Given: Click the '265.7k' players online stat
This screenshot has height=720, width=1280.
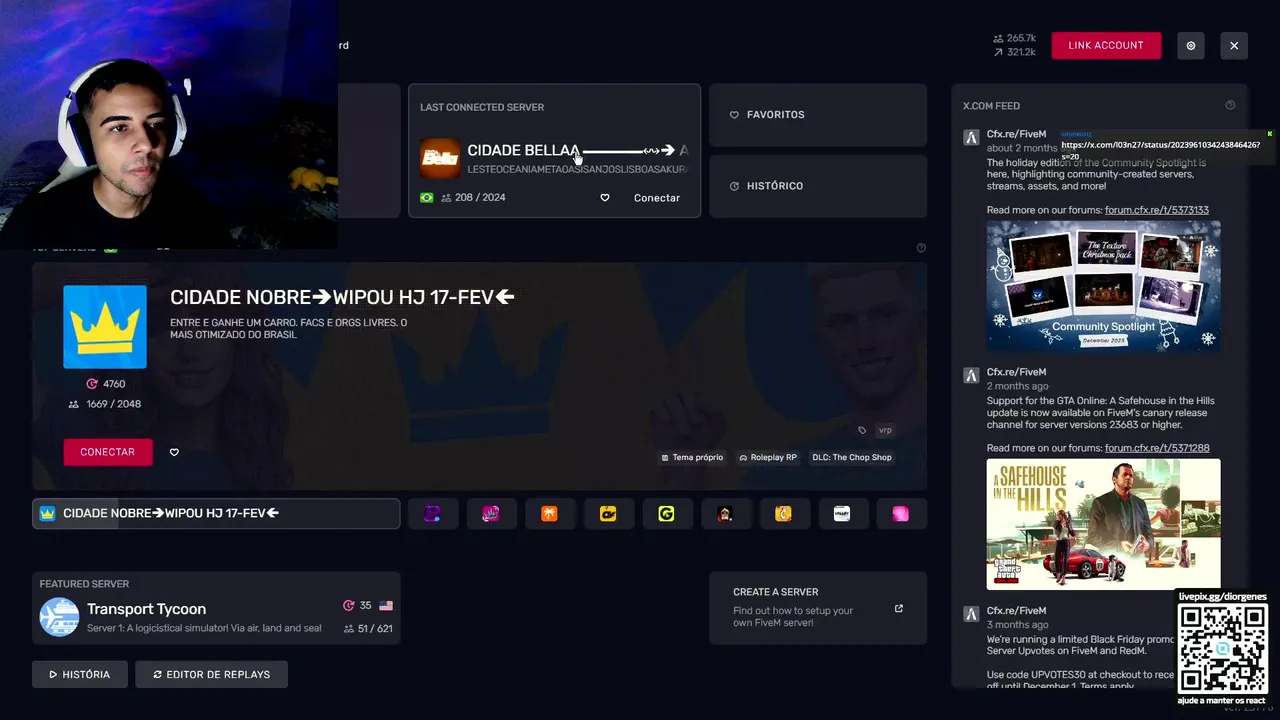Looking at the screenshot, I should (1021, 38).
